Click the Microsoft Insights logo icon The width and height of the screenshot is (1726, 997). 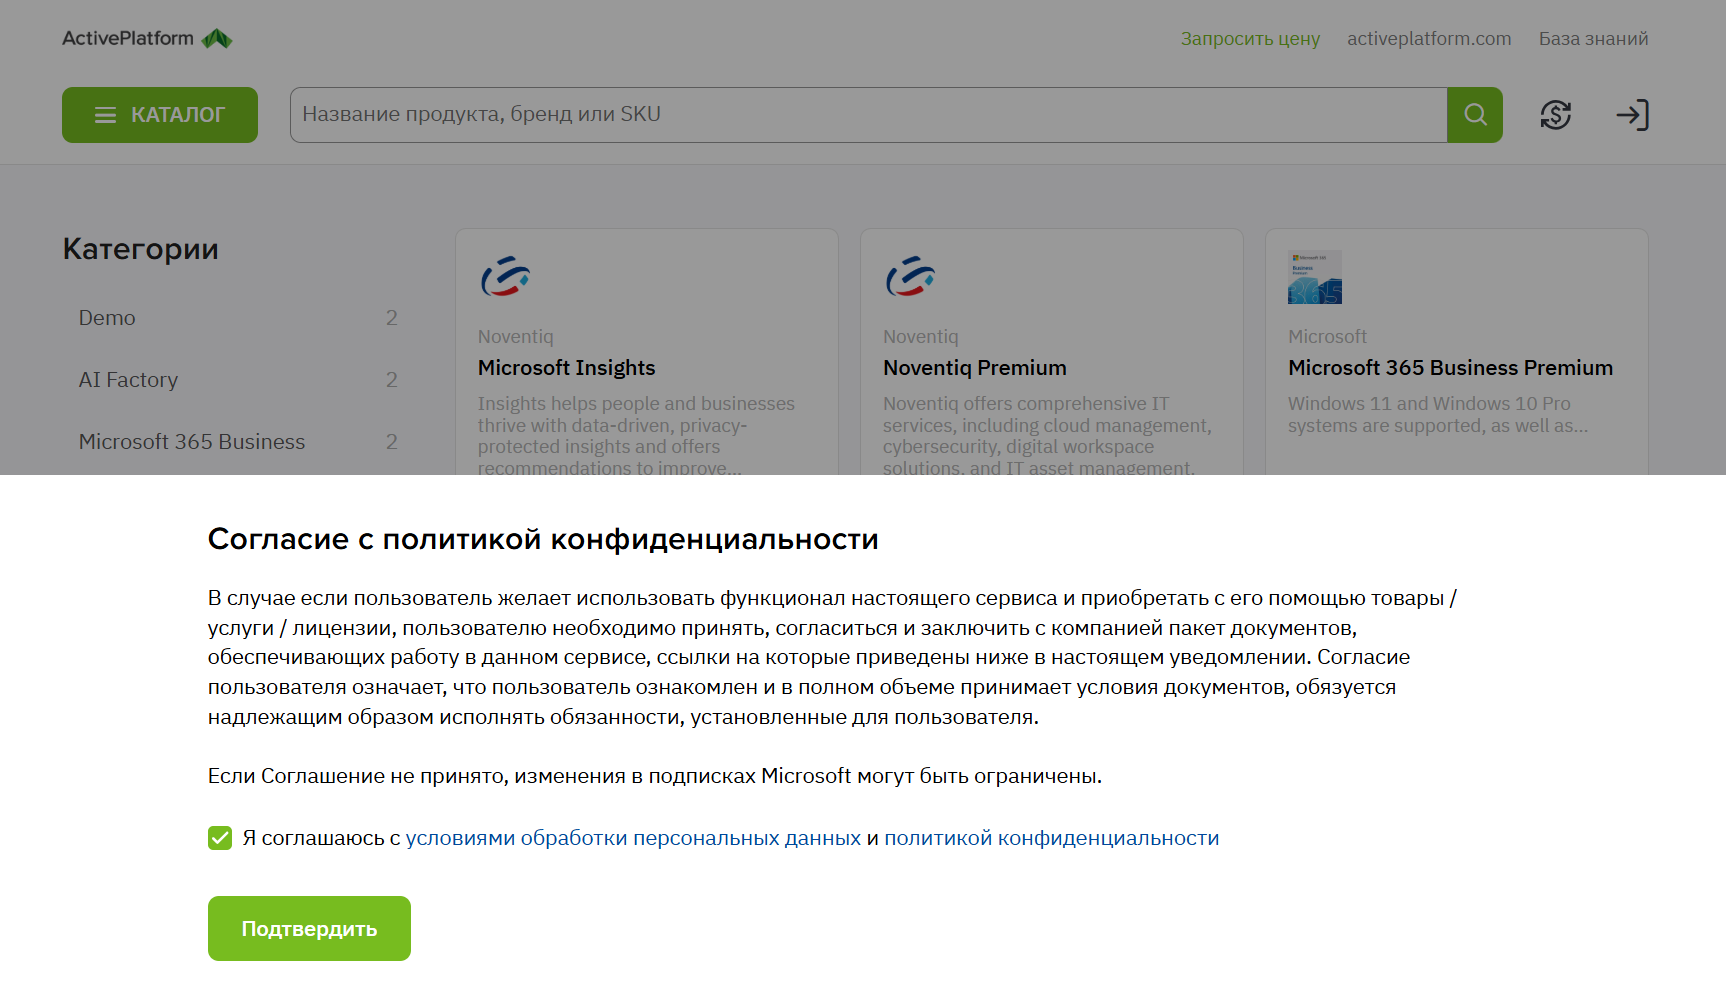point(505,277)
